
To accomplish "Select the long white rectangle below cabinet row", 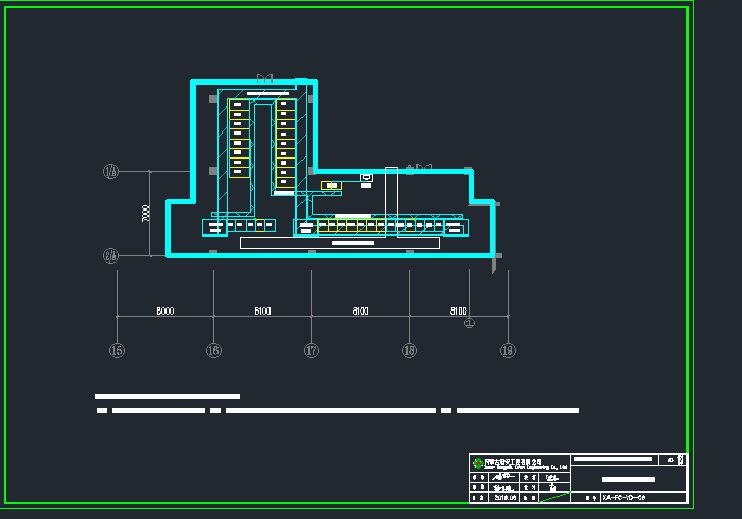I will (x=339, y=243).
